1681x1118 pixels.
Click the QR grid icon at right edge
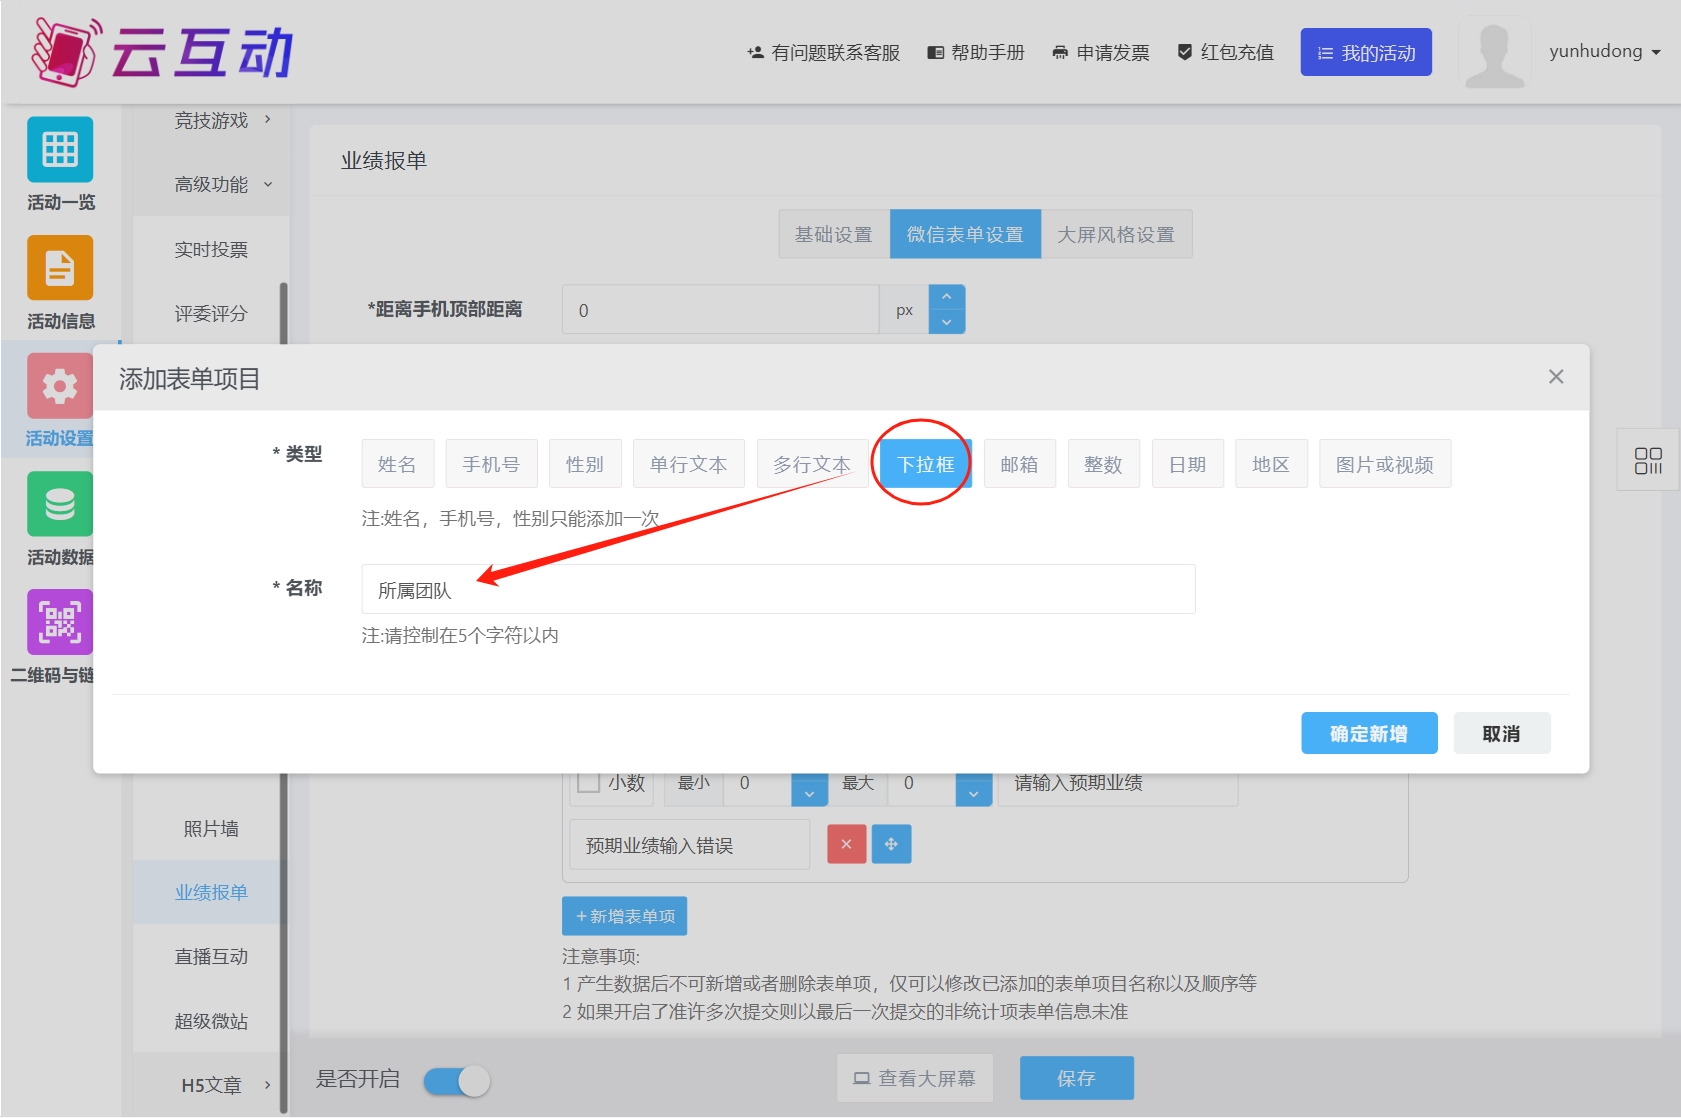1648,460
